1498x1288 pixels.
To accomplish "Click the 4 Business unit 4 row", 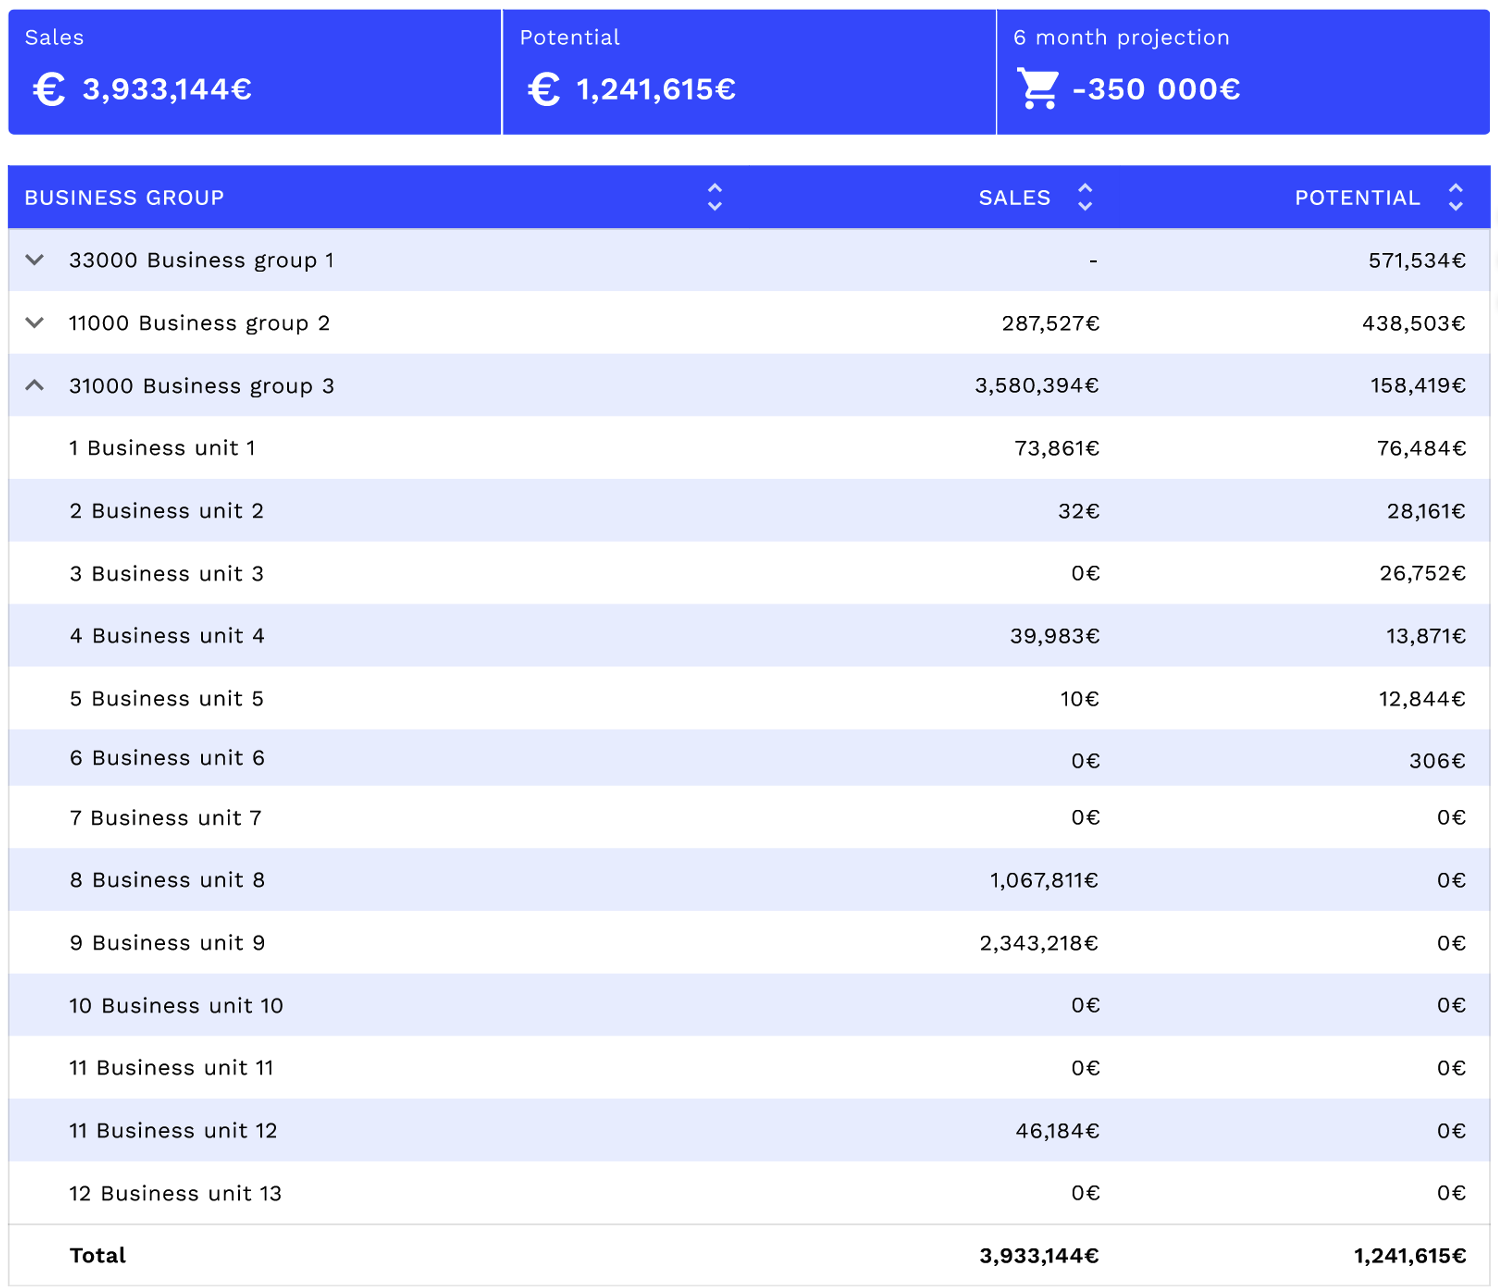I will [167, 636].
